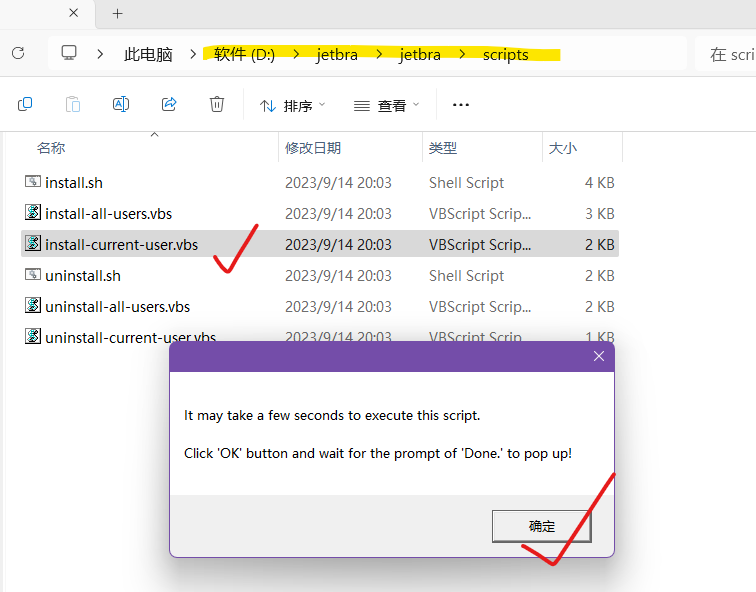Click the 确定 button in dialog

point(541,526)
